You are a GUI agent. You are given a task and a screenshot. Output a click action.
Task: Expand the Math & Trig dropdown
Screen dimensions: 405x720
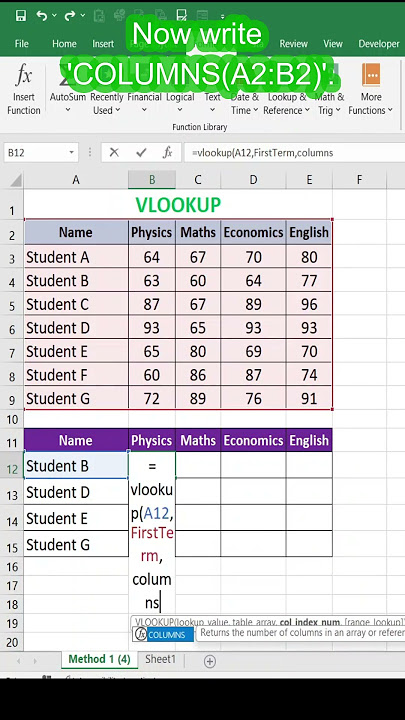tap(329, 104)
